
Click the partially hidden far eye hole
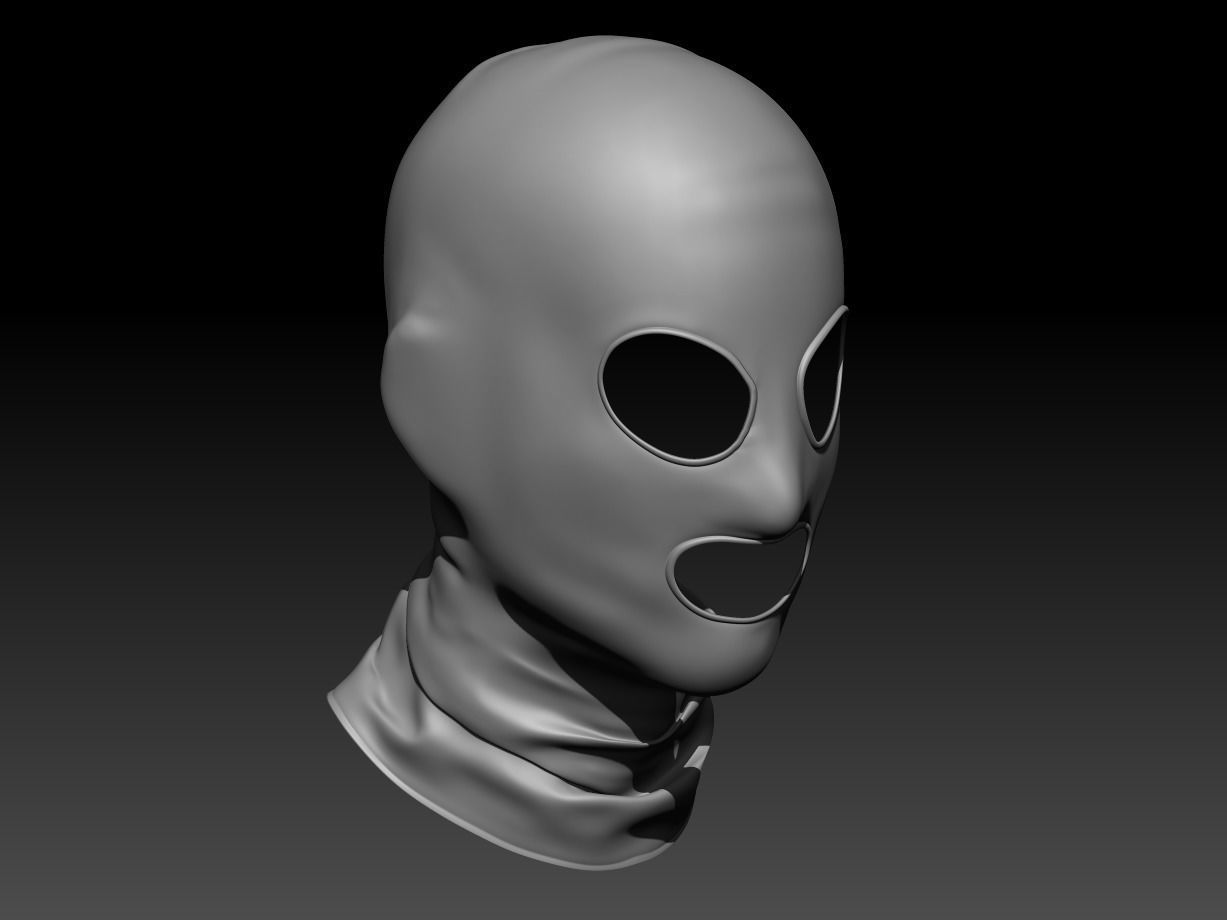click(x=823, y=377)
